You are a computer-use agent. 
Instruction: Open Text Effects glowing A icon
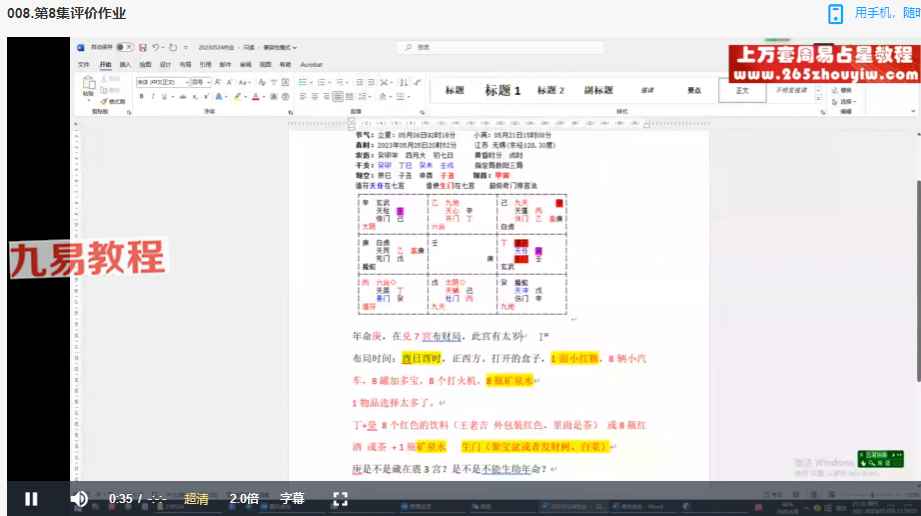point(219,96)
